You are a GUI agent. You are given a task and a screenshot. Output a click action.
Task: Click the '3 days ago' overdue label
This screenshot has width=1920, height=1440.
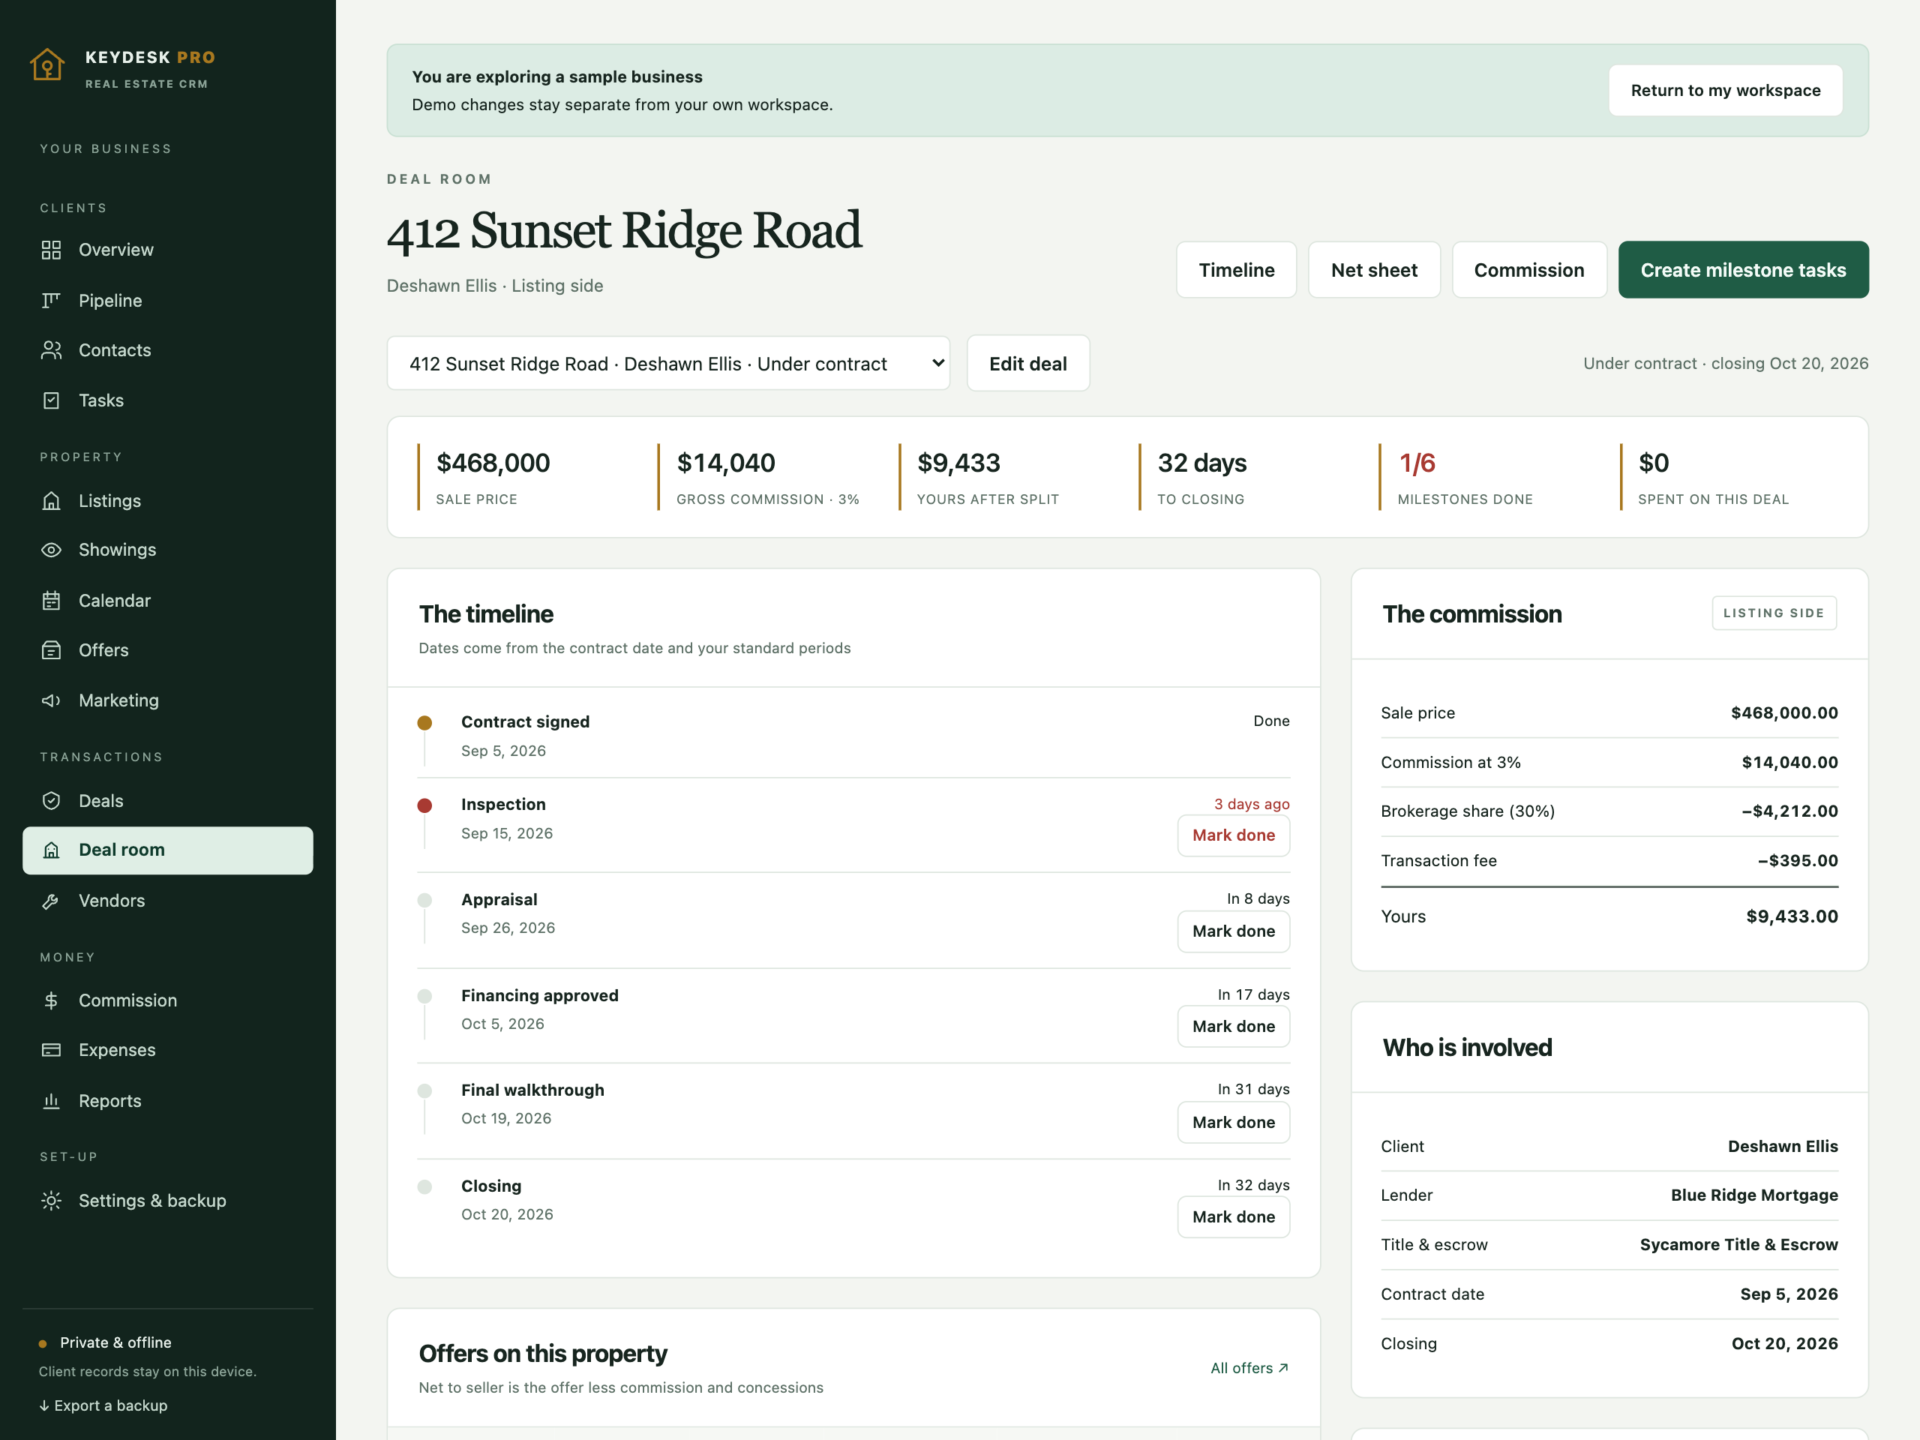(x=1251, y=804)
